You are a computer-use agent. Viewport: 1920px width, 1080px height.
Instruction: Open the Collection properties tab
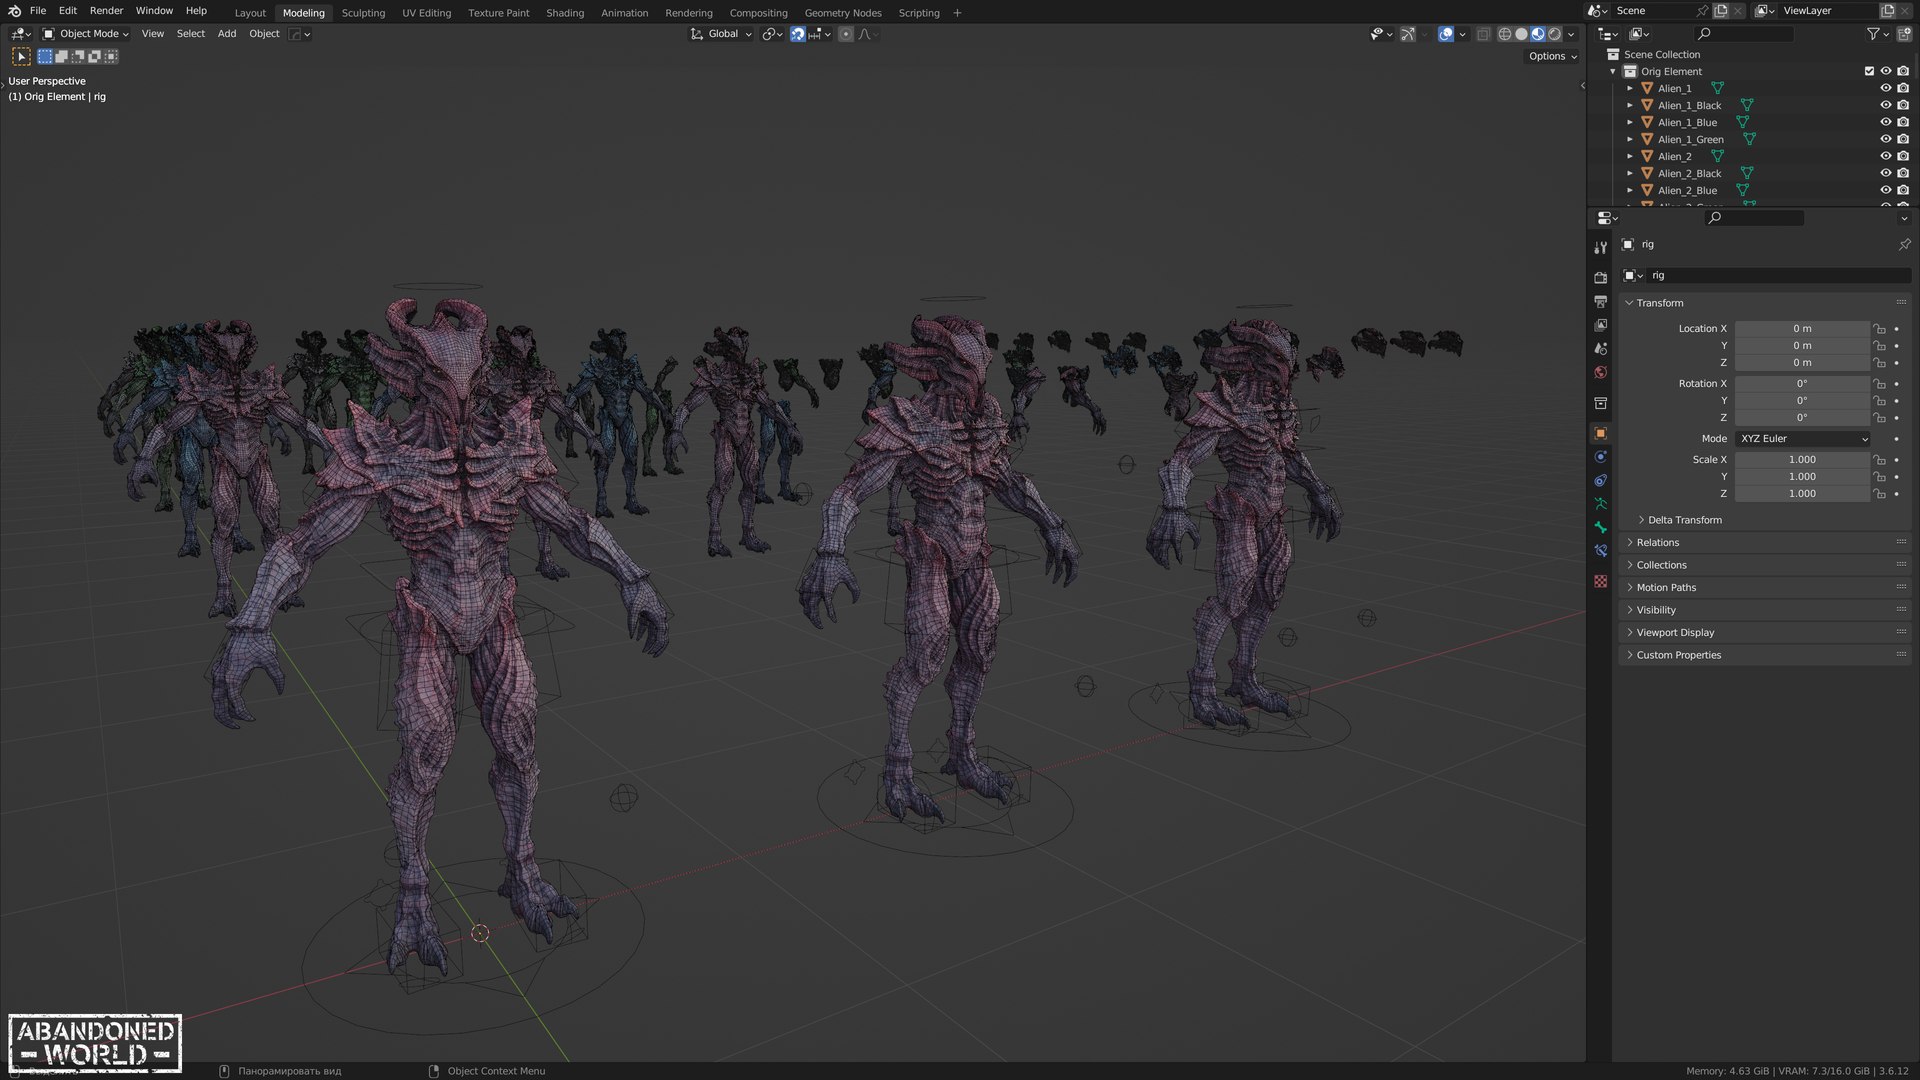coord(1600,403)
